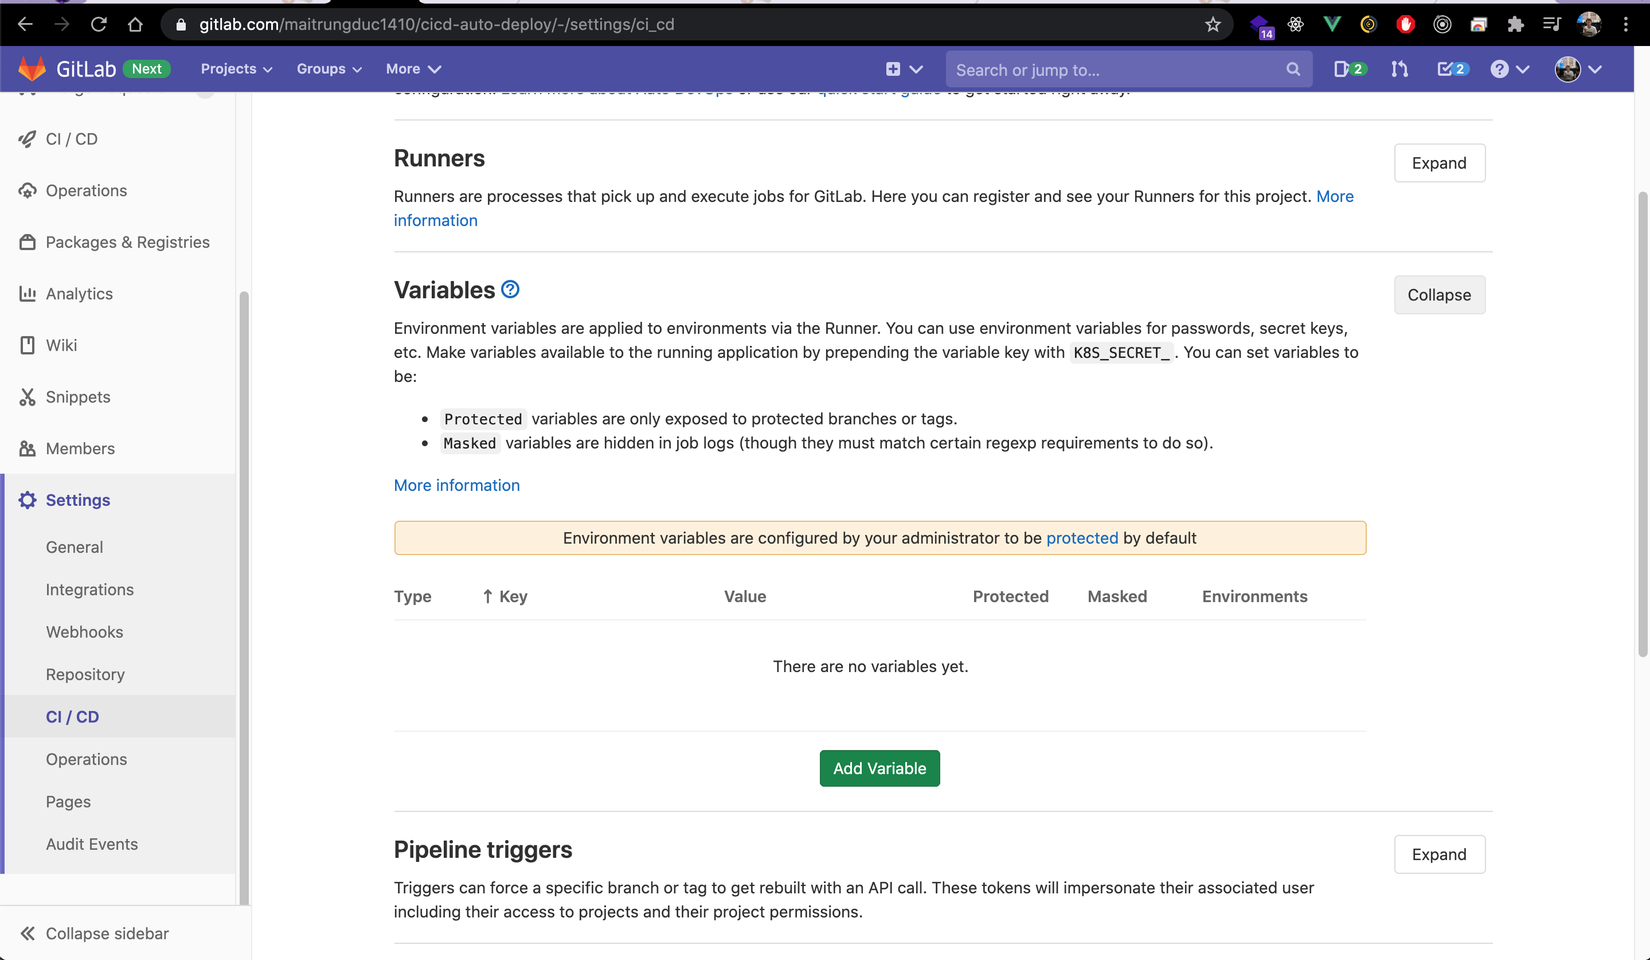Viewport: 1650px width, 960px height.
Task: Collapse the Variables section
Action: (x=1439, y=295)
